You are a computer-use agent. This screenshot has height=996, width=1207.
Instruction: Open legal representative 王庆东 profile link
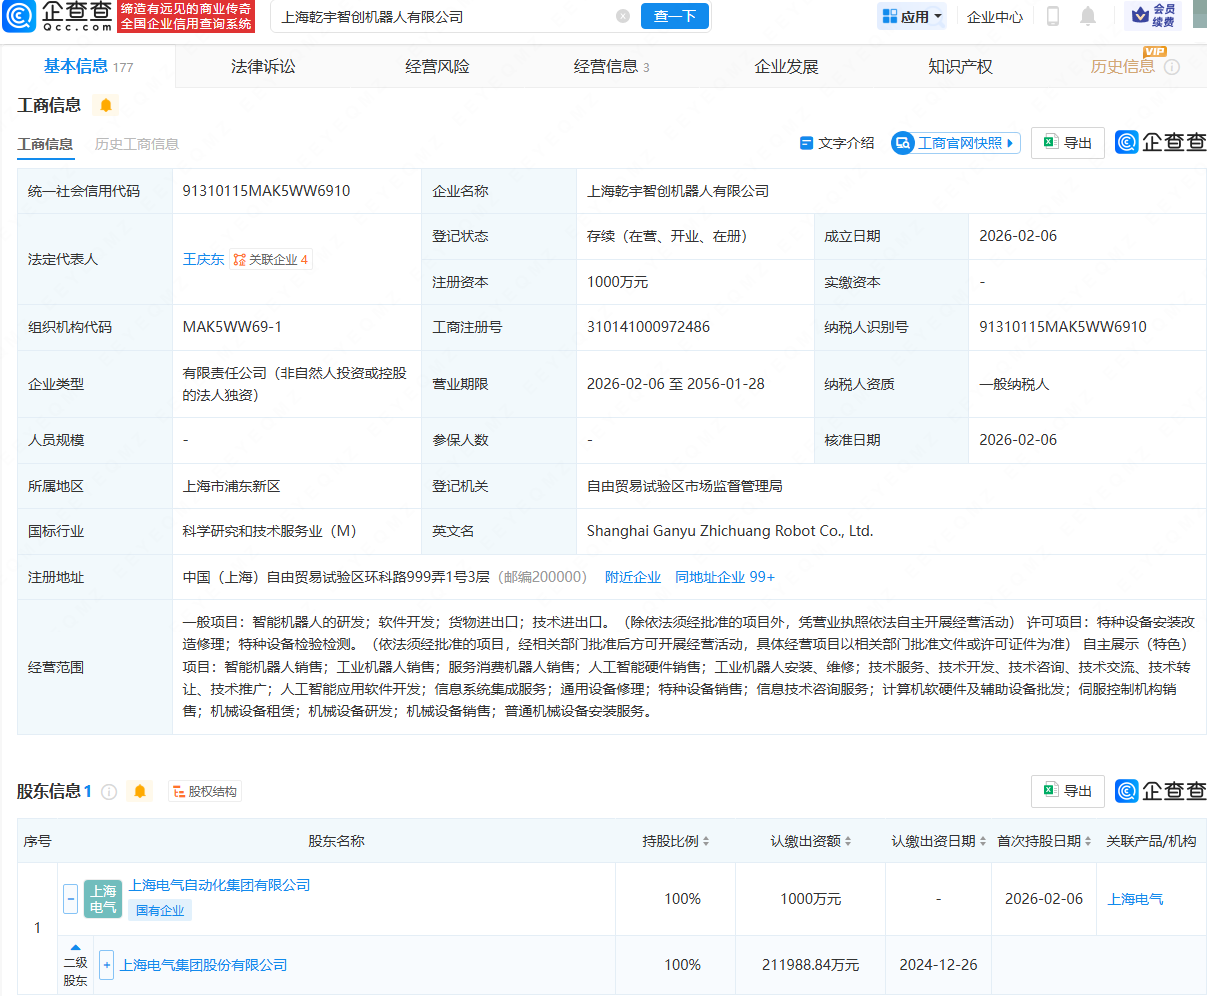coord(203,258)
